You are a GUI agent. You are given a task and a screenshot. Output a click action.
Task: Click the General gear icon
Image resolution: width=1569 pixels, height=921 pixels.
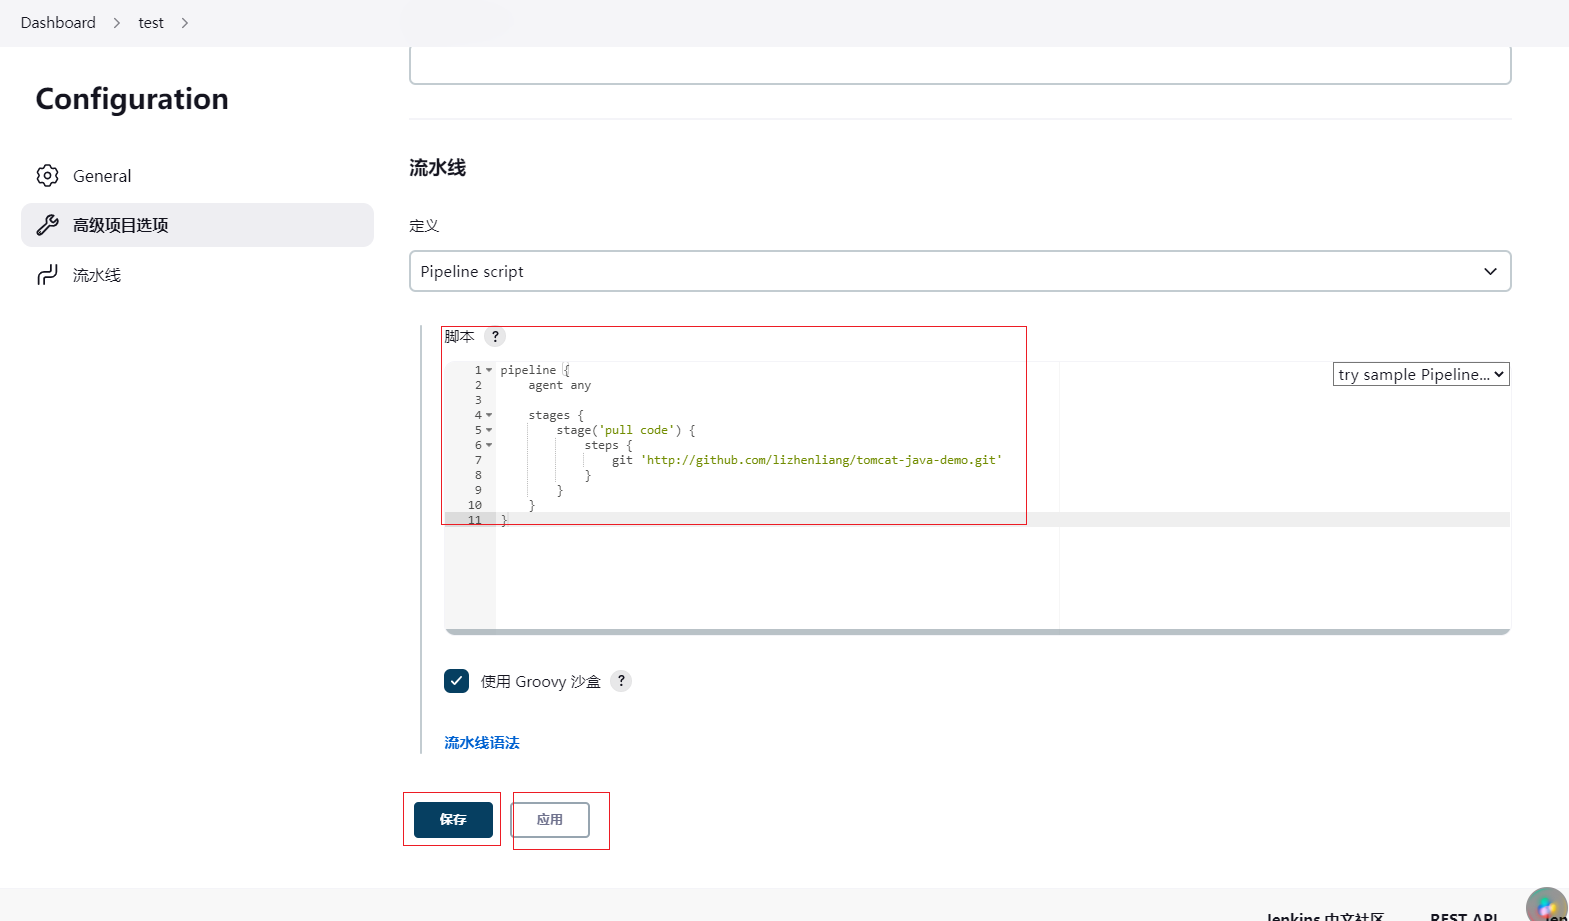[x=47, y=176]
